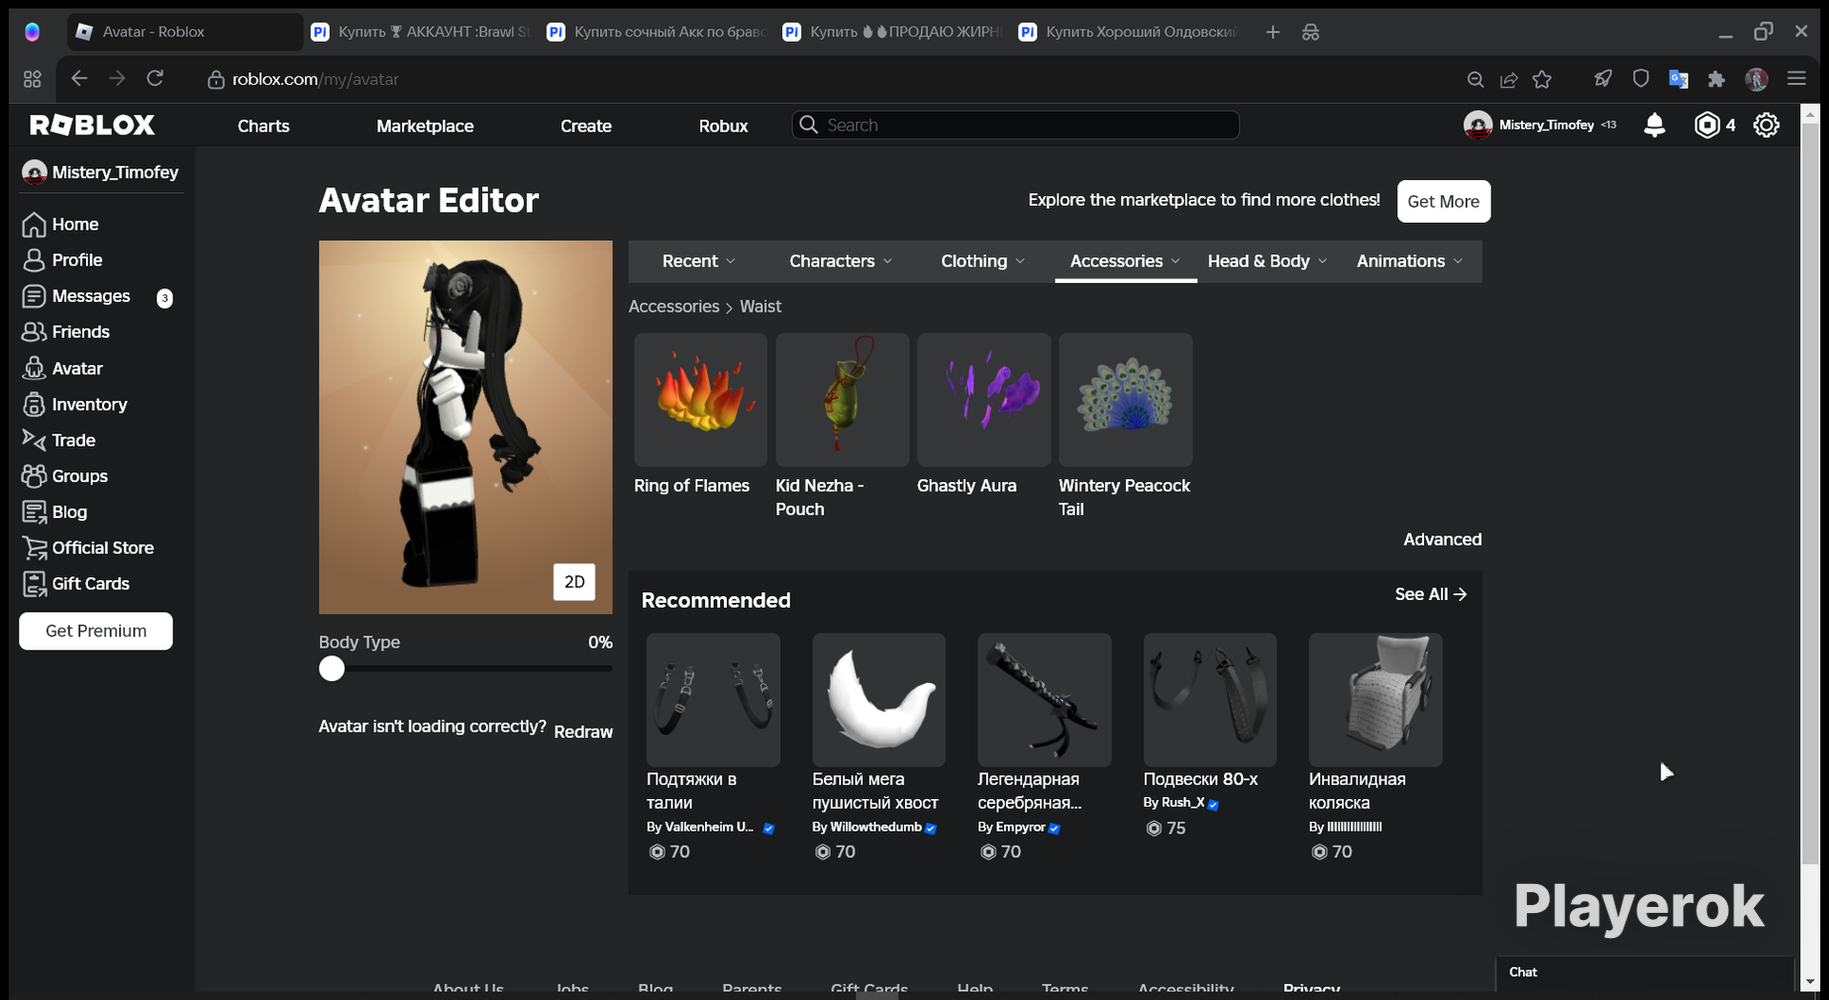Image resolution: width=1829 pixels, height=1000 pixels.
Task: Open the Robux balance icon
Action: click(x=1706, y=125)
